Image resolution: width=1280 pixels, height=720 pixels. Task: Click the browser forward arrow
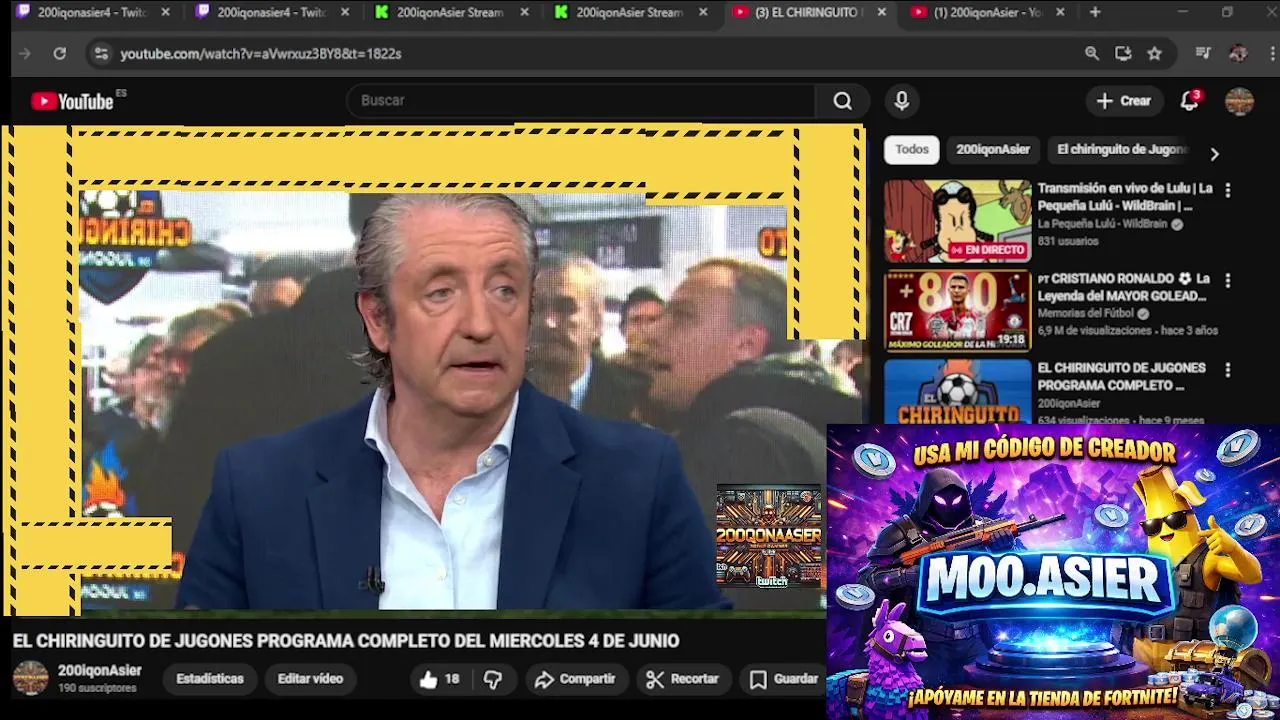[x=25, y=53]
